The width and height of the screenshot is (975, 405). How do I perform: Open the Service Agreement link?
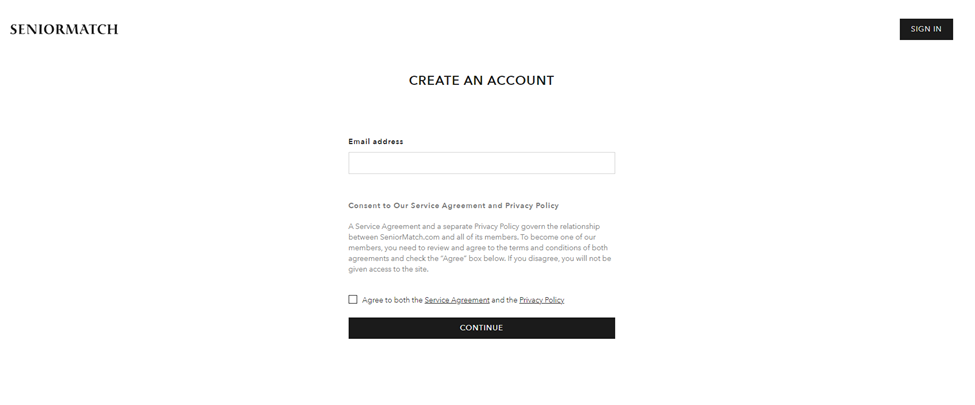[x=457, y=300]
